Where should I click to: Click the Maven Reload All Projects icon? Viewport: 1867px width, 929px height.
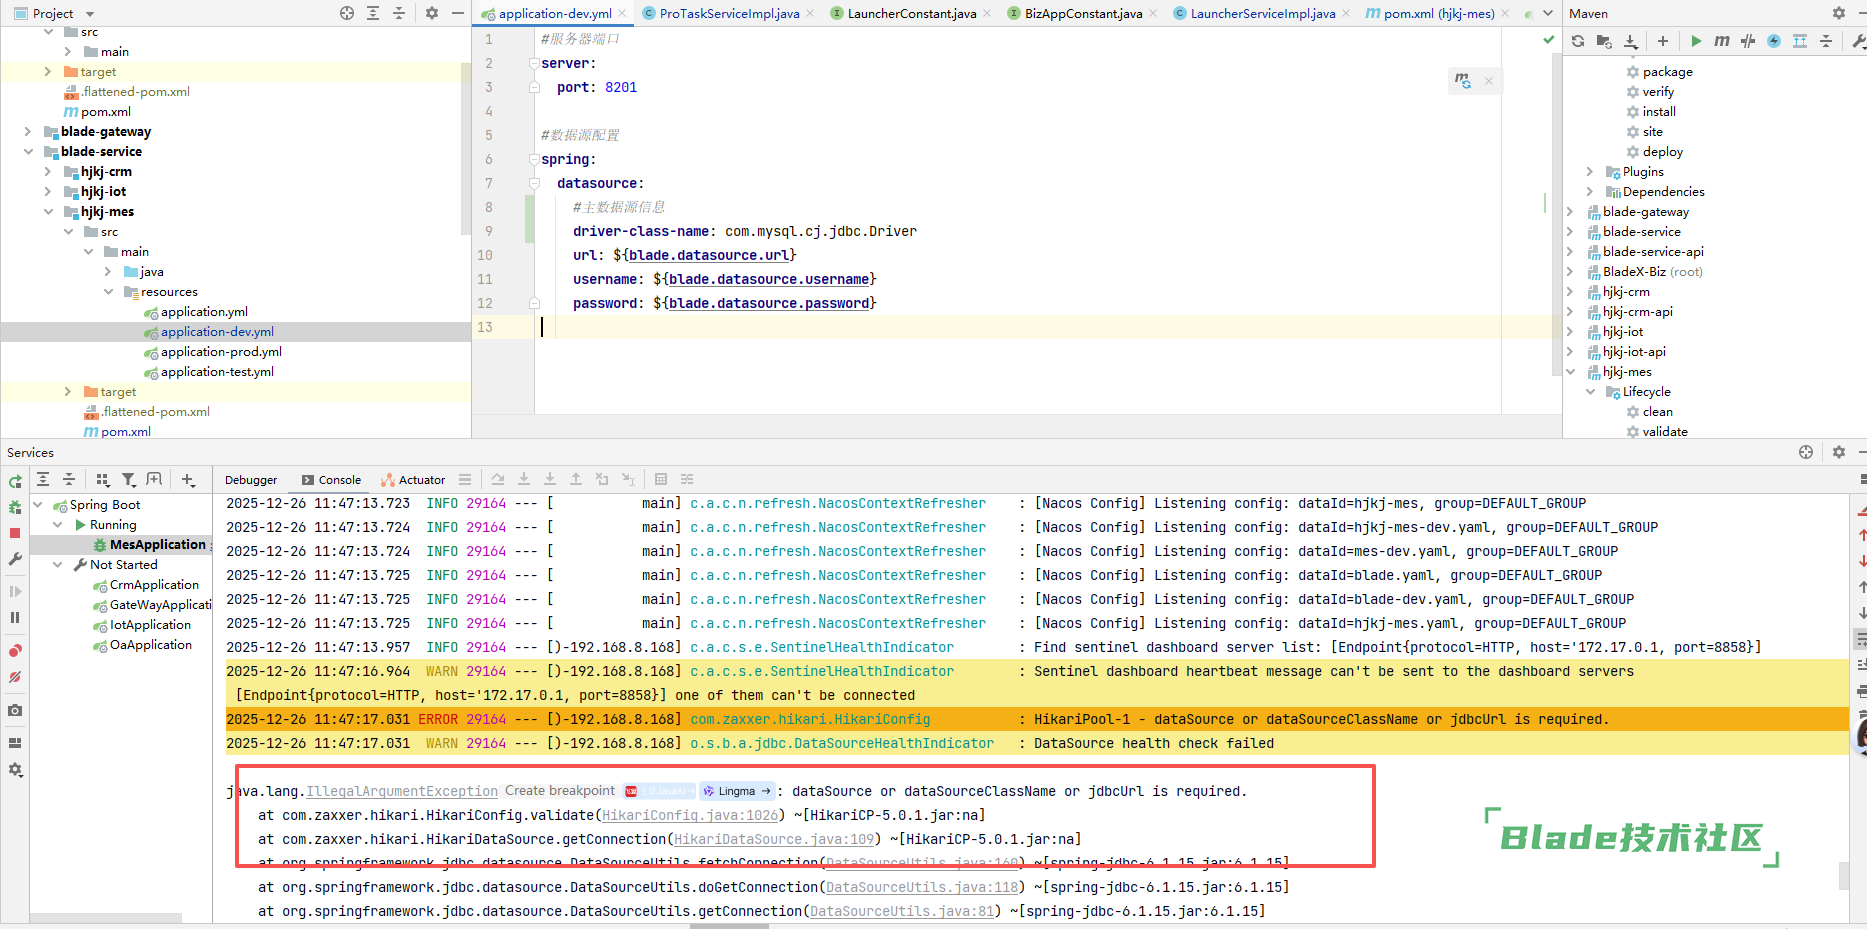click(1578, 41)
